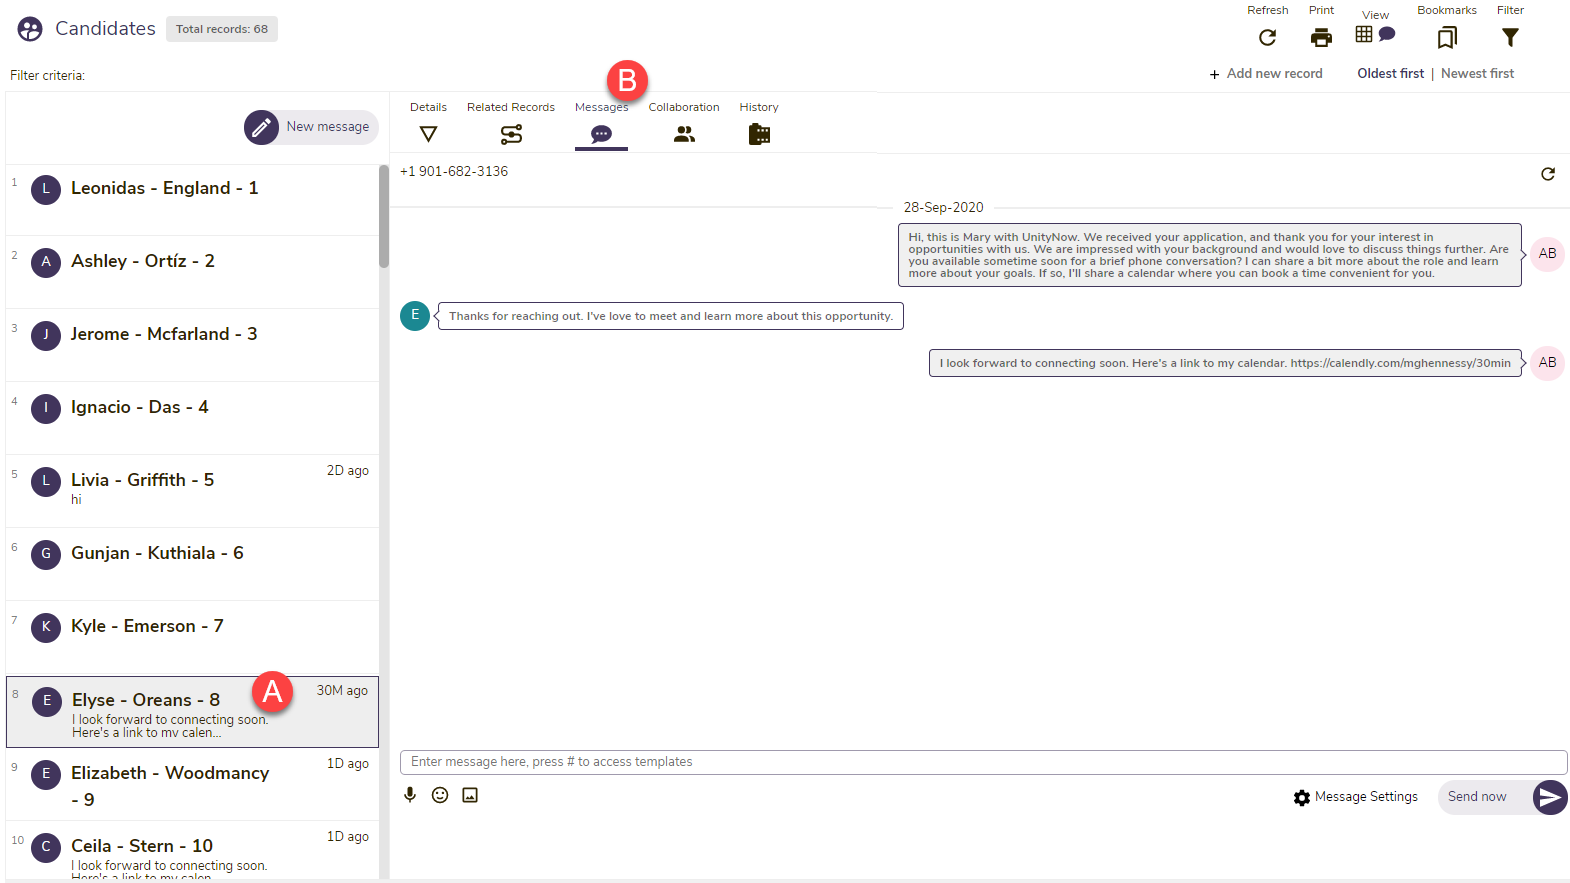Click the I avatar of Ignacio
This screenshot has height=883, width=1570.
click(x=46, y=408)
